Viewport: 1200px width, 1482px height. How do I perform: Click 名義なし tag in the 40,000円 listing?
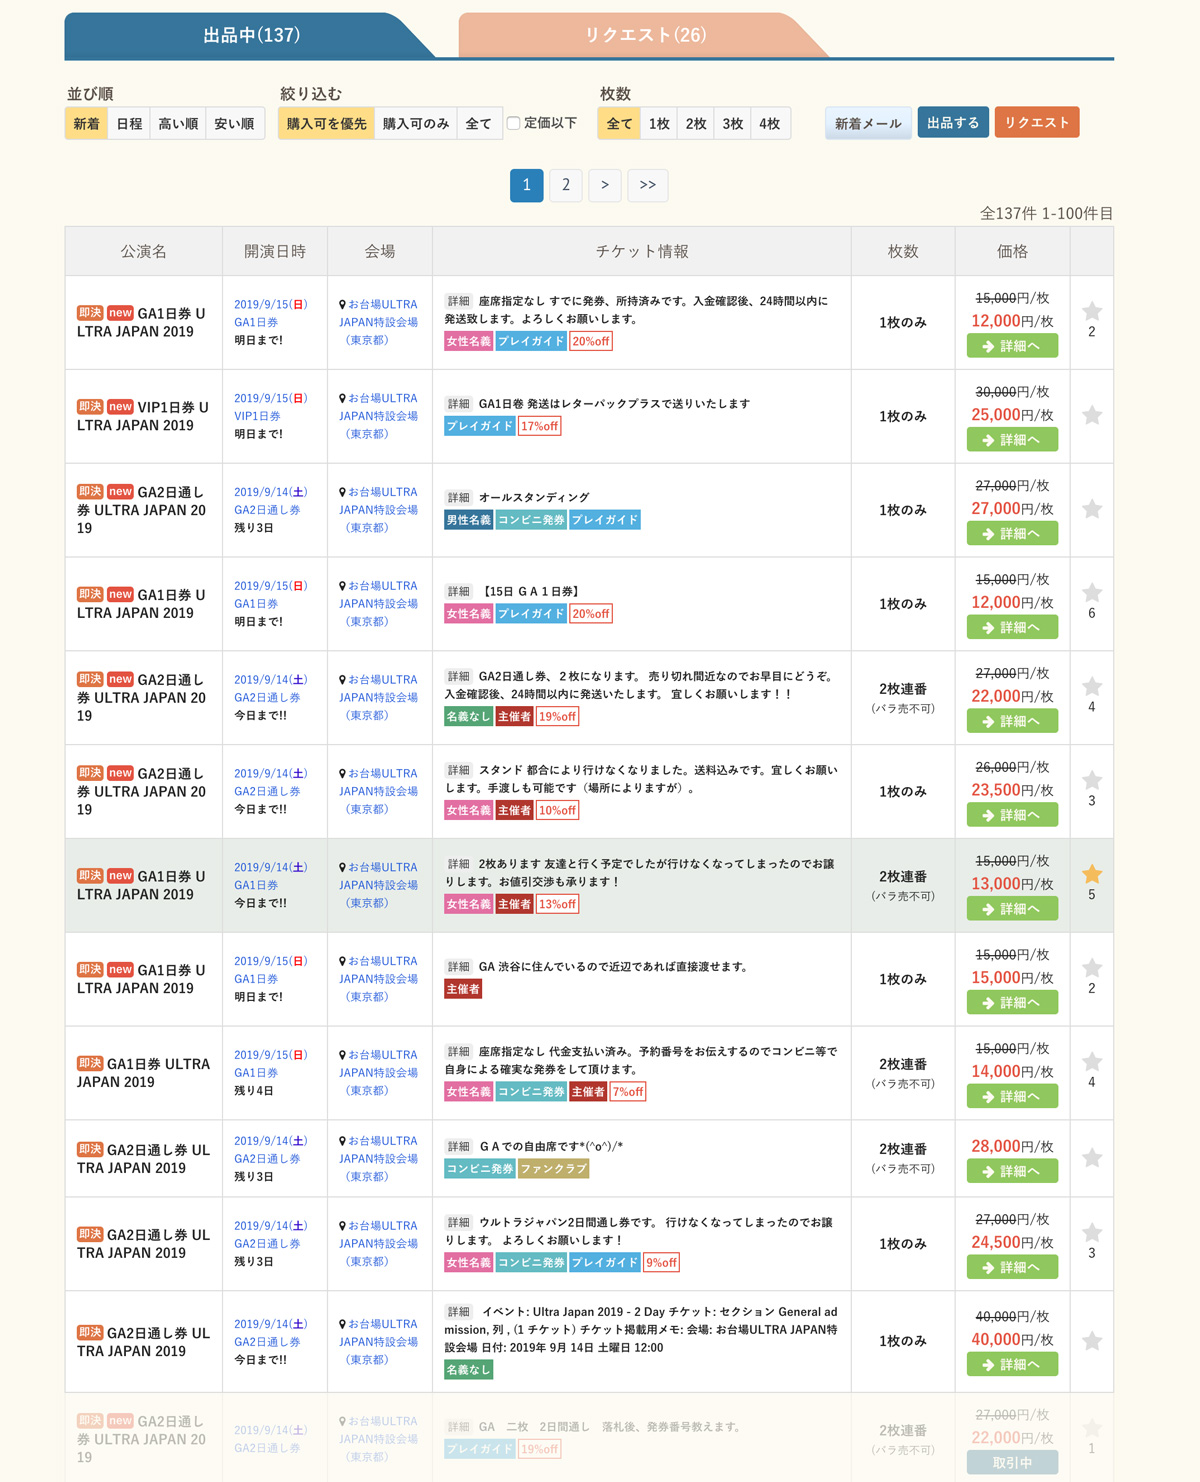(x=468, y=1370)
